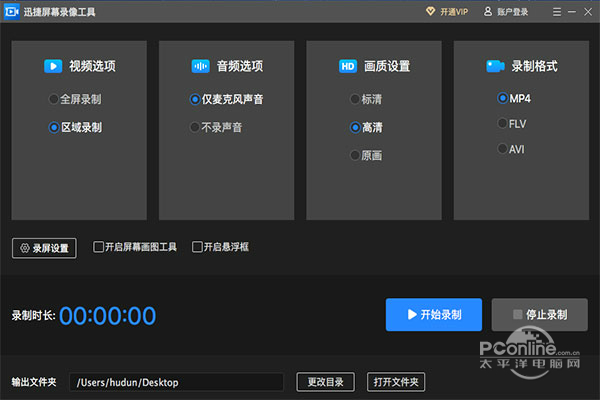The image size is (600, 400).
Task: Select 全屏录制 radio button
Action: click(x=54, y=99)
